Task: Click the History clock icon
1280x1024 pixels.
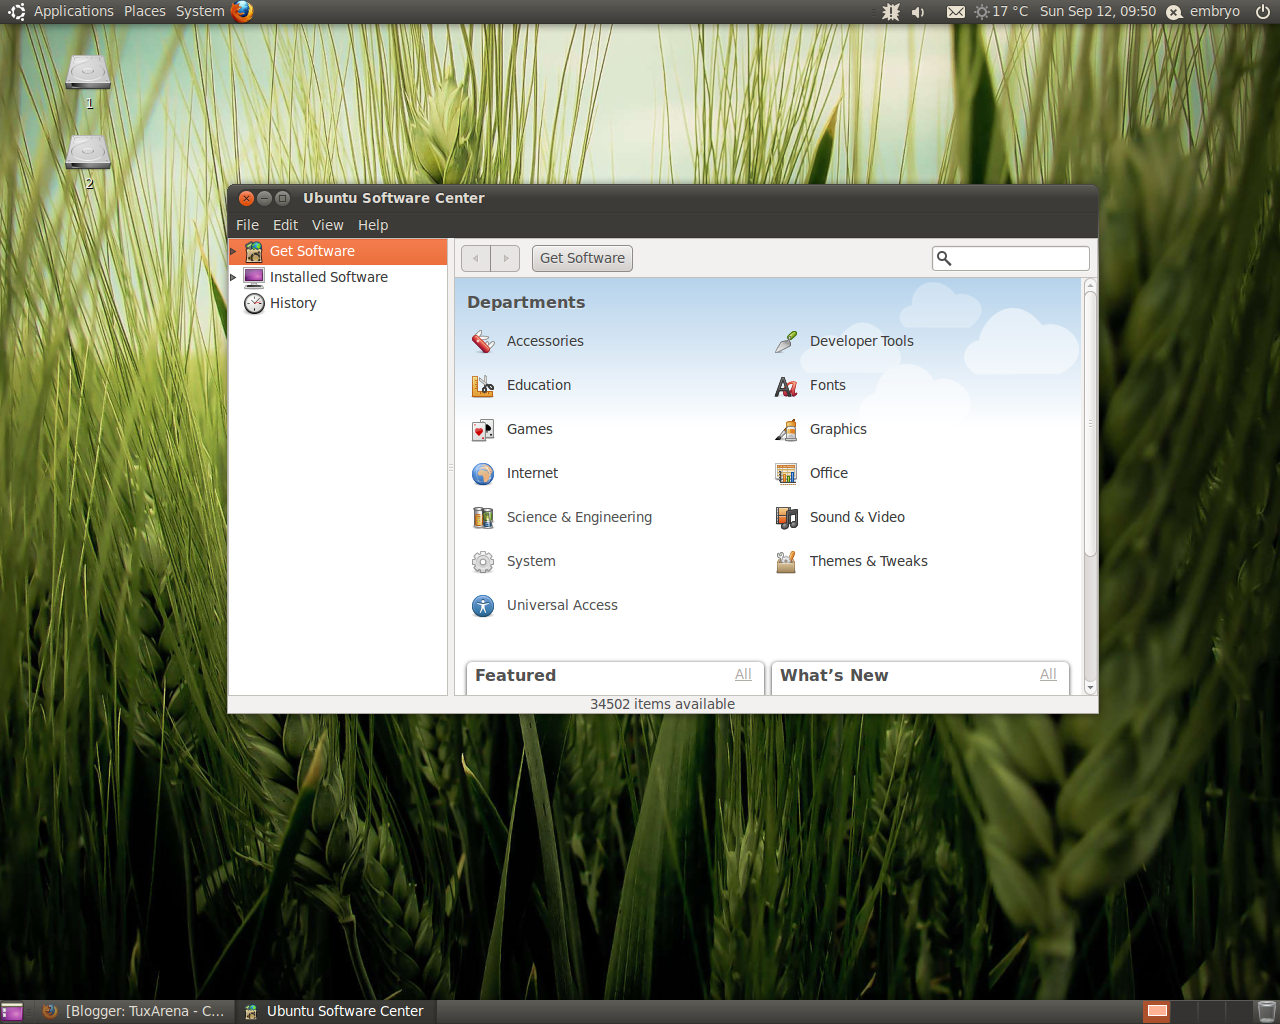Action: pos(254,304)
